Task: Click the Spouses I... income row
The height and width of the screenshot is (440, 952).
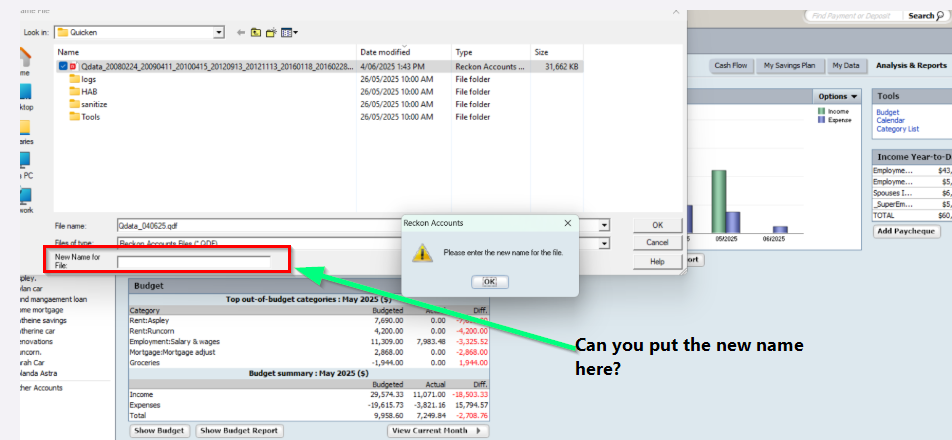Action: click(x=912, y=193)
